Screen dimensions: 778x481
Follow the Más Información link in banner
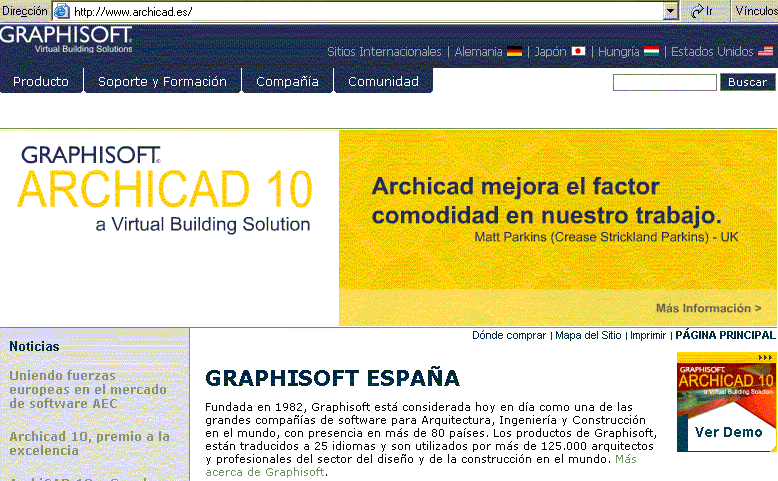(708, 308)
